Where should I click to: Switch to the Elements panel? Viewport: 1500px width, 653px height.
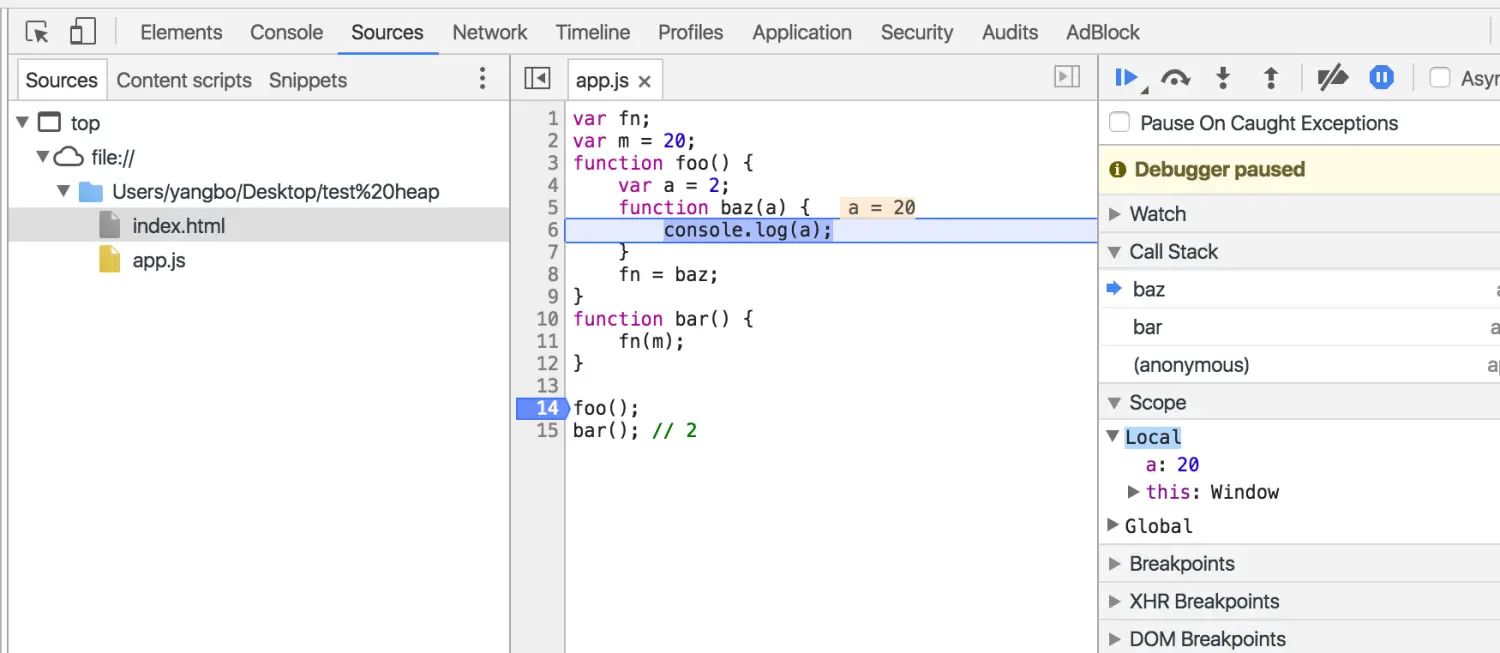pos(181,32)
